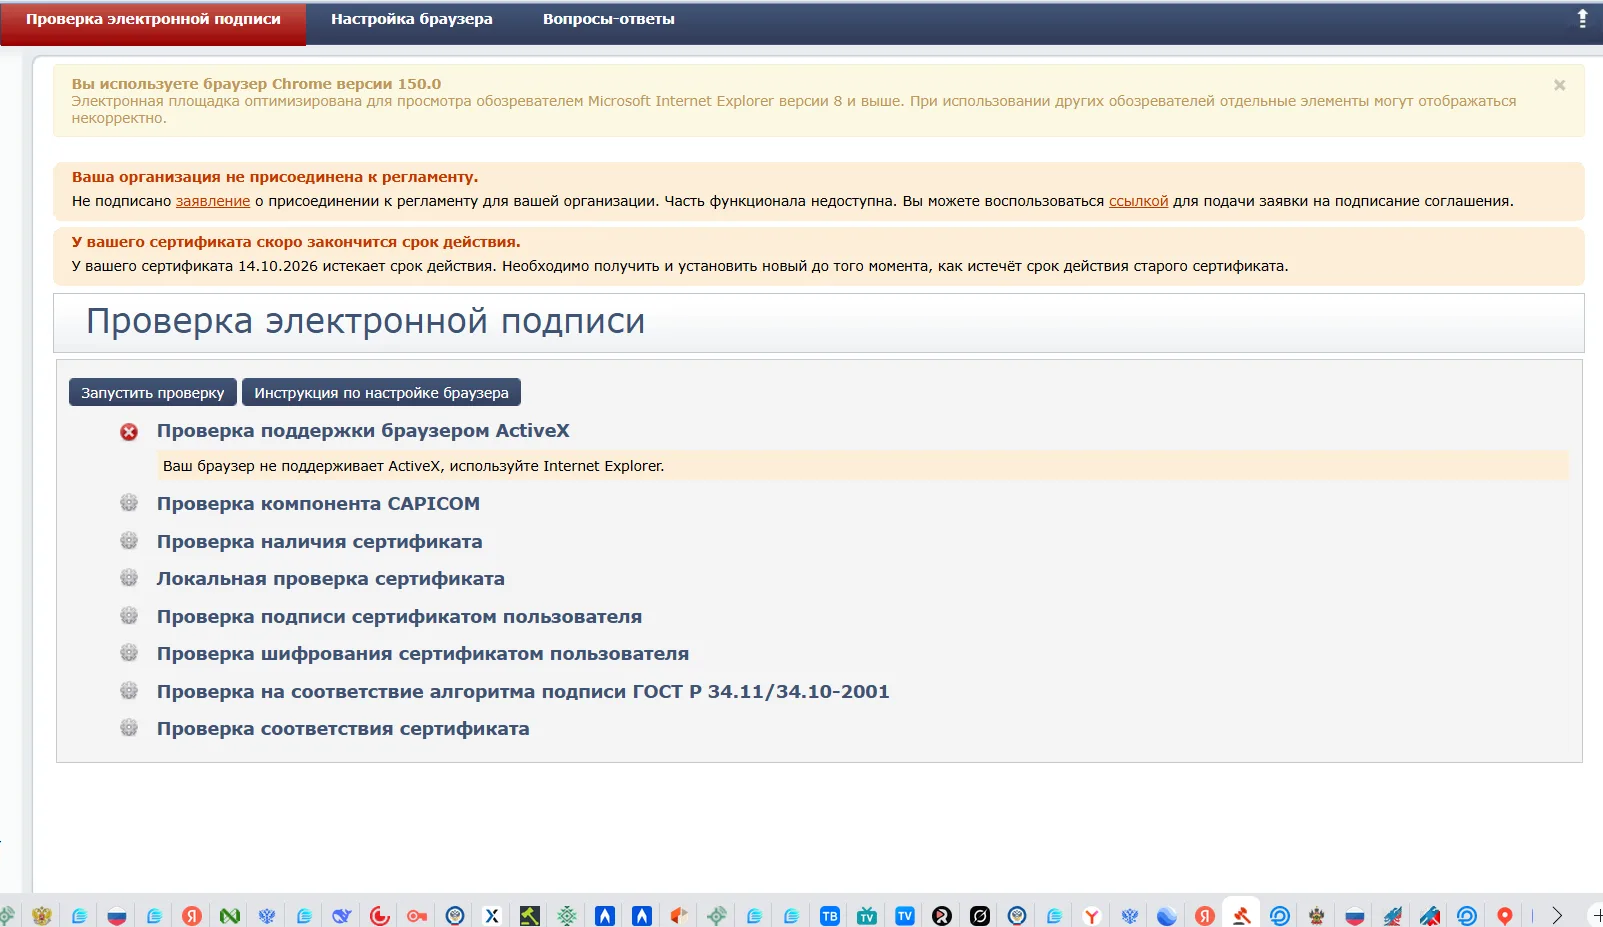Click the Проверка соответствия сертификата row text
The image size is (1603, 927).
tap(343, 729)
